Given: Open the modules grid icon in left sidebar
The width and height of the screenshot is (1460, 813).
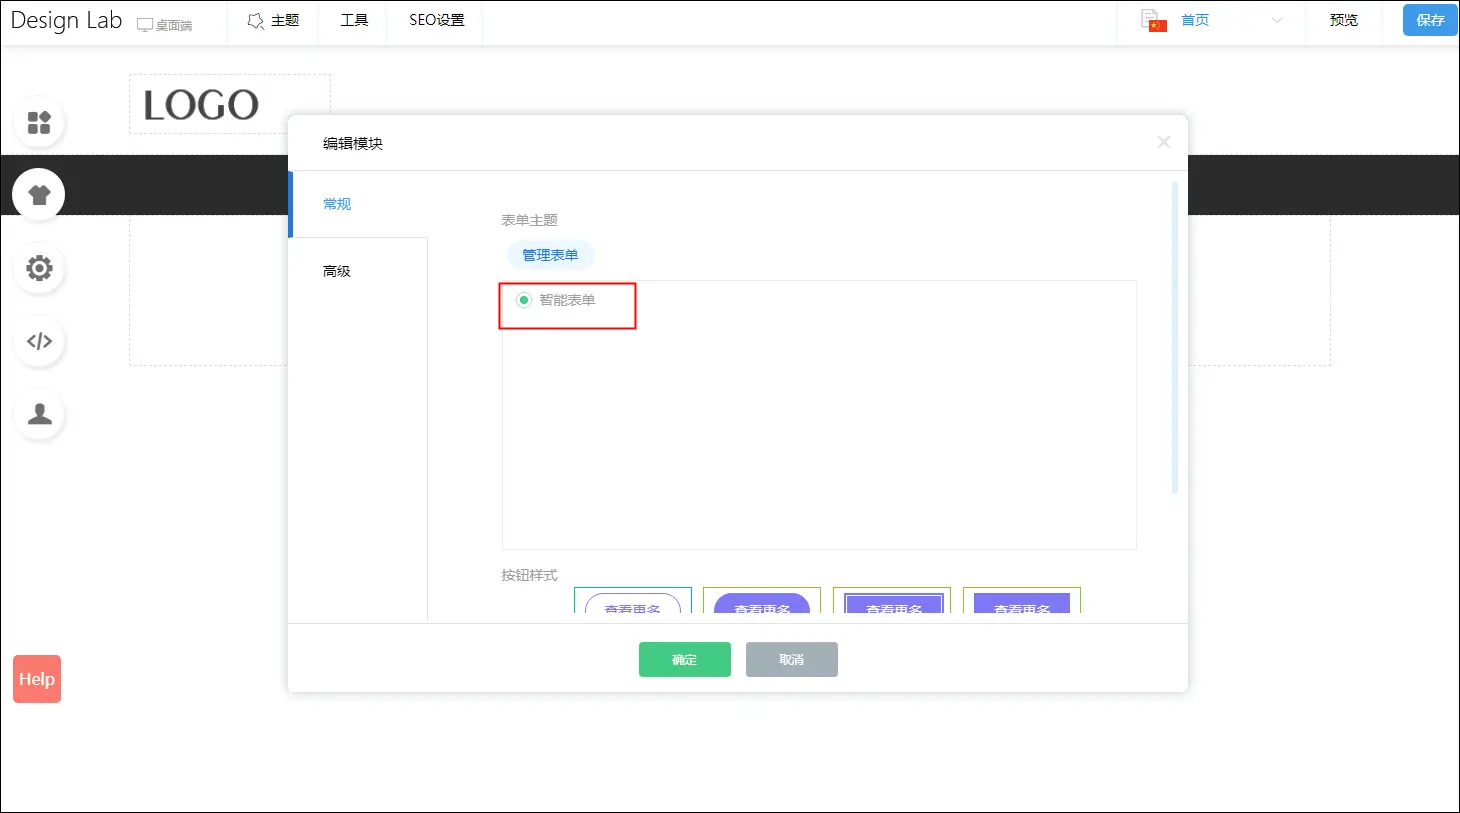Looking at the screenshot, I should [39, 123].
